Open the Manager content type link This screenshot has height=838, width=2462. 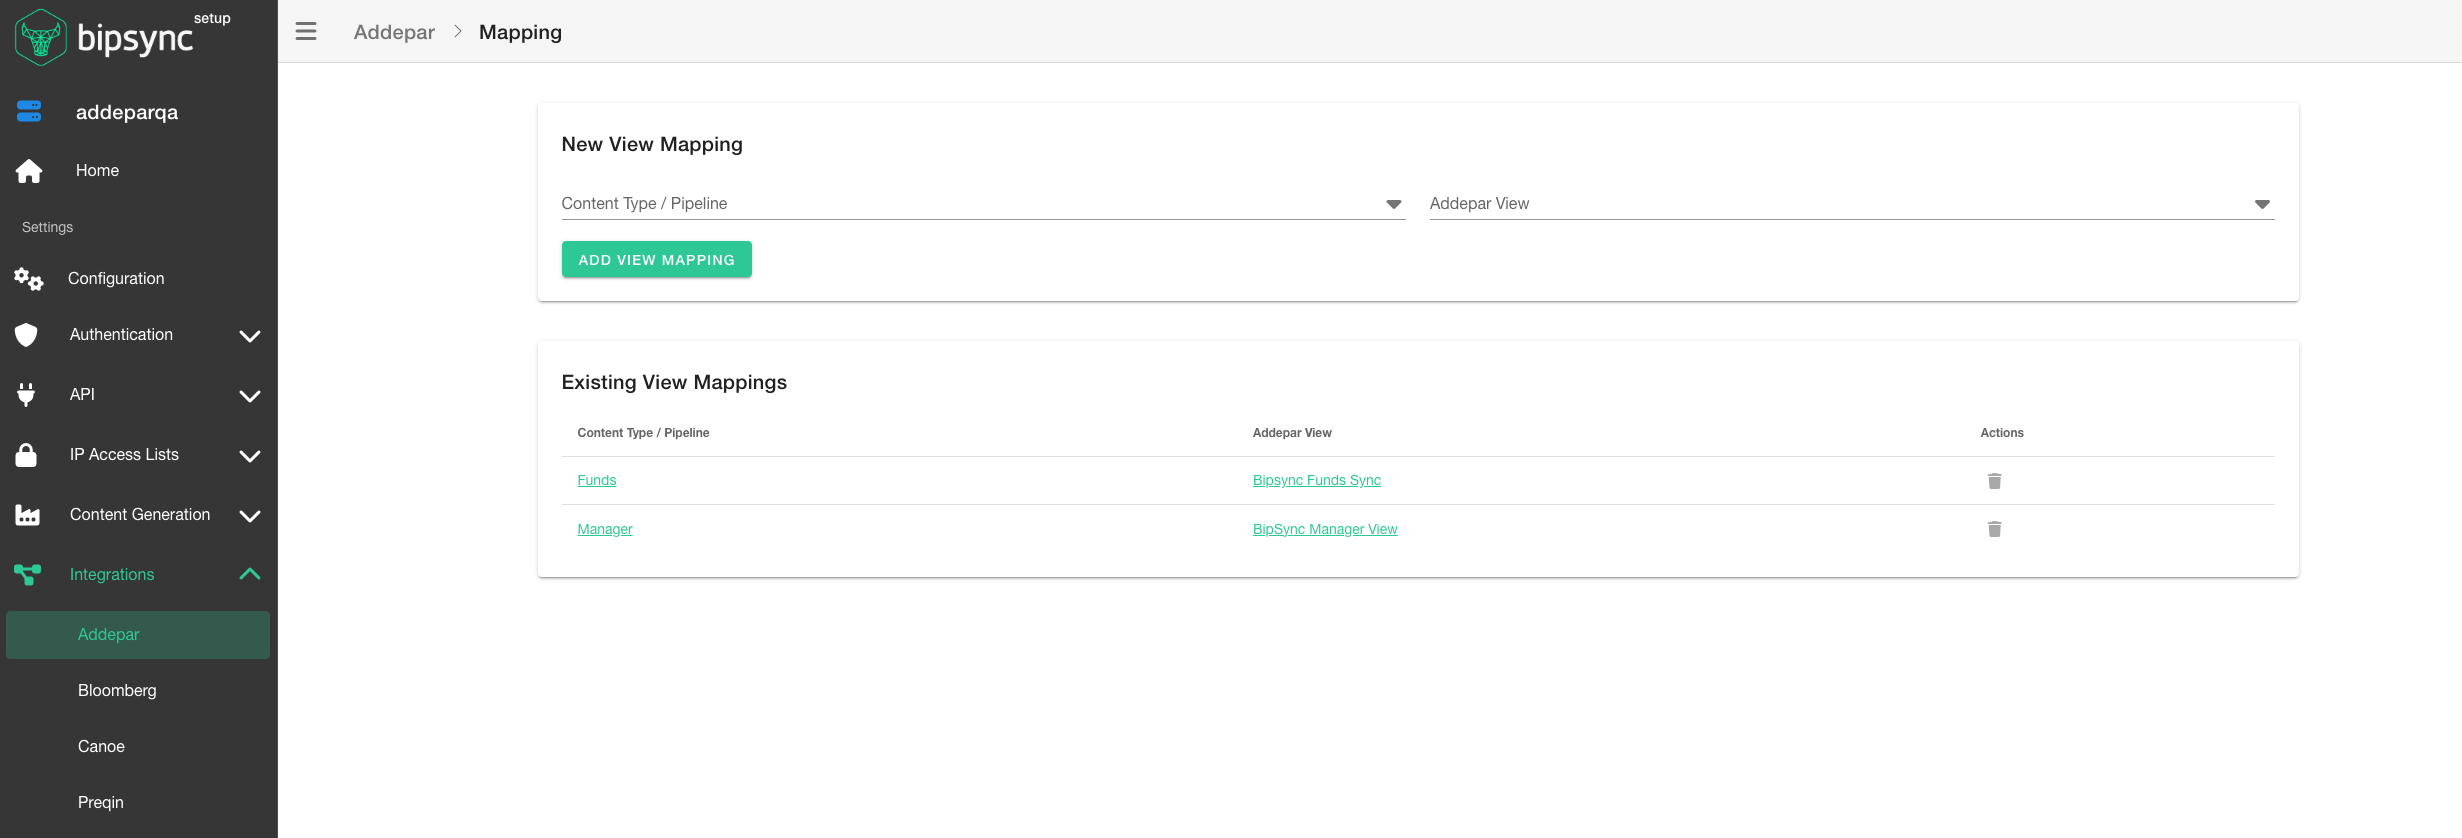click(x=604, y=529)
